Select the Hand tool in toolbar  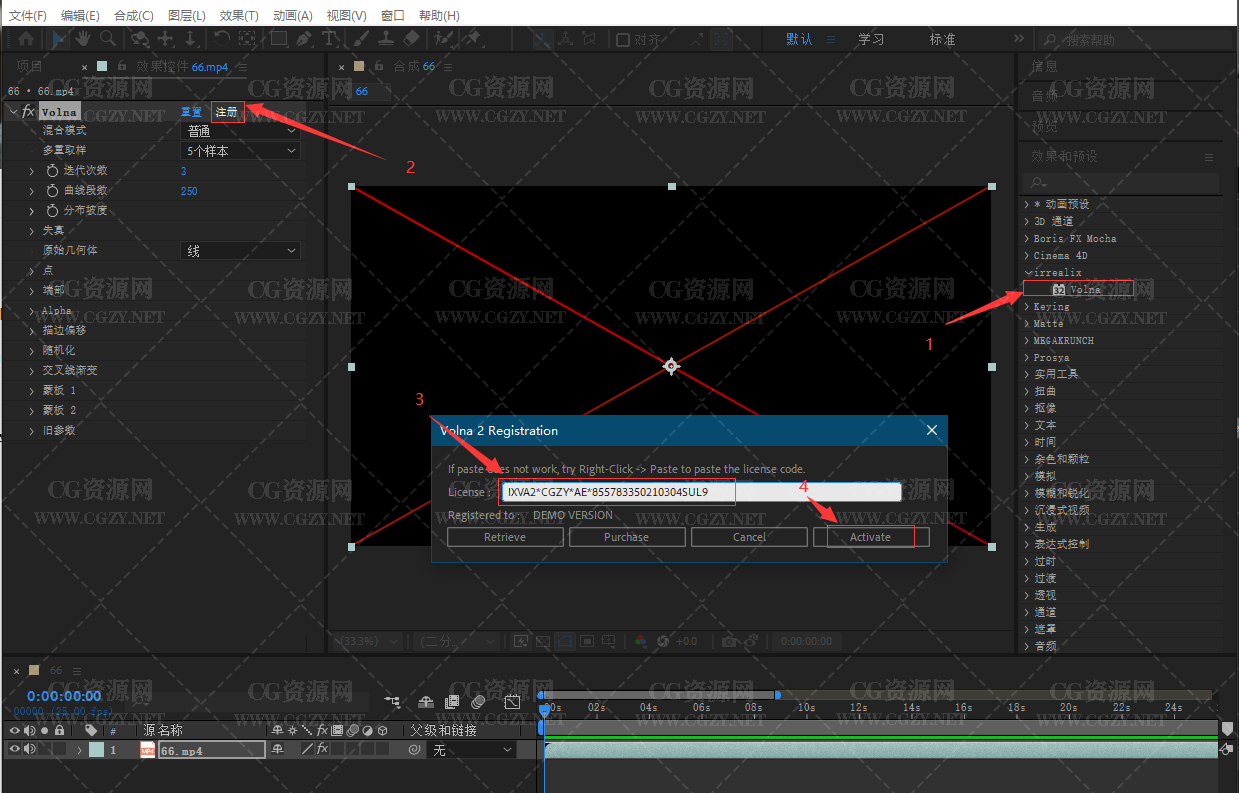click(x=82, y=39)
